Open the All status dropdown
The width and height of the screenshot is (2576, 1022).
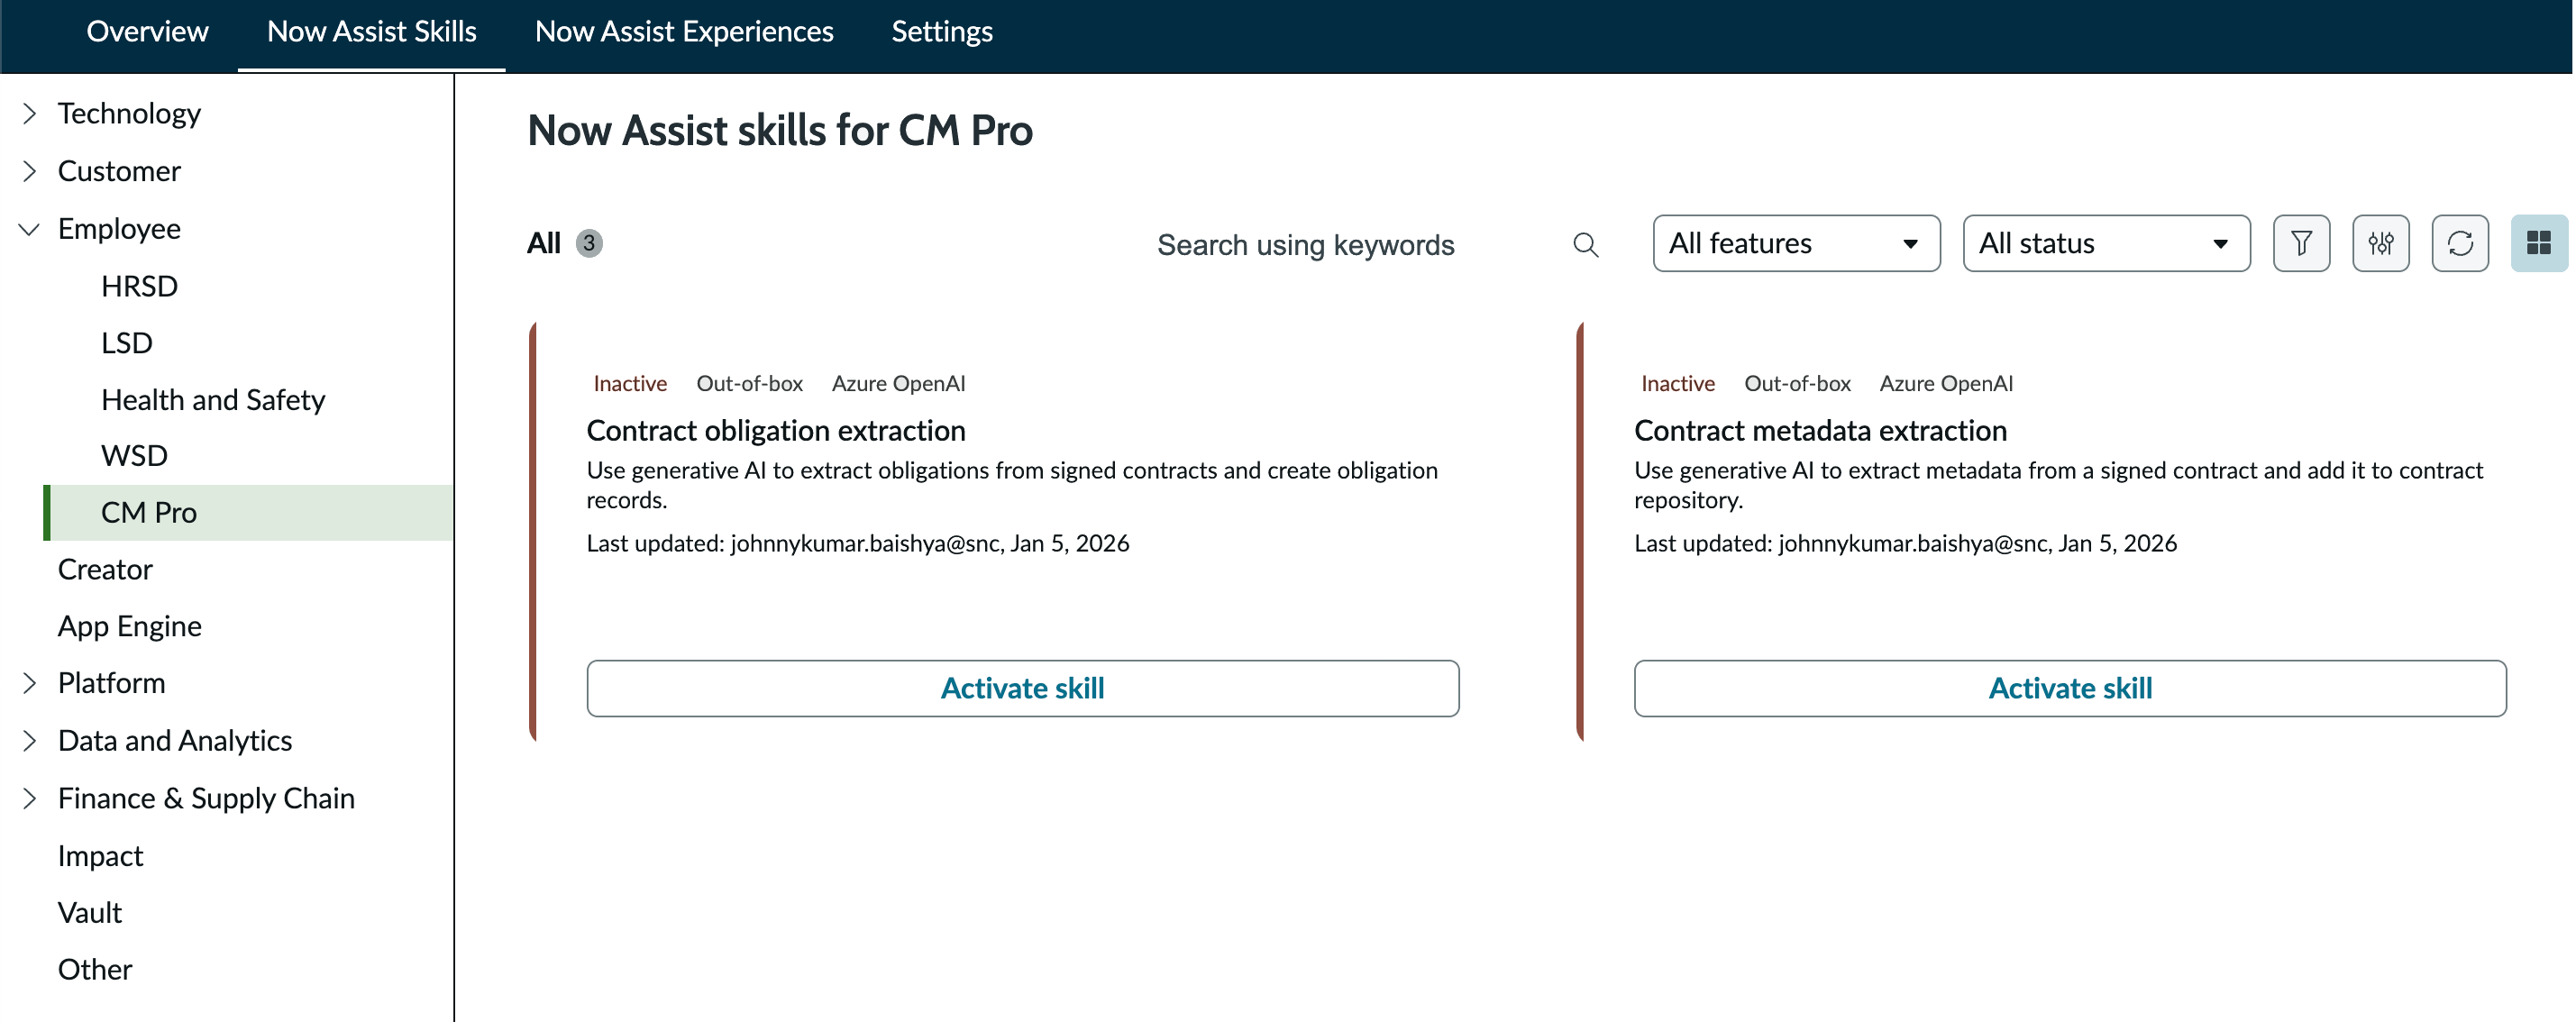(2105, 243)
